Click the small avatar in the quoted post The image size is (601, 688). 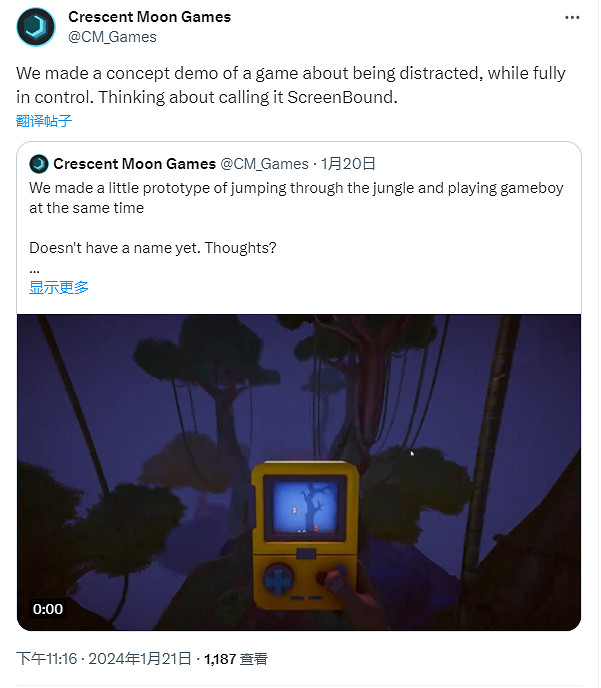point(39,163)
